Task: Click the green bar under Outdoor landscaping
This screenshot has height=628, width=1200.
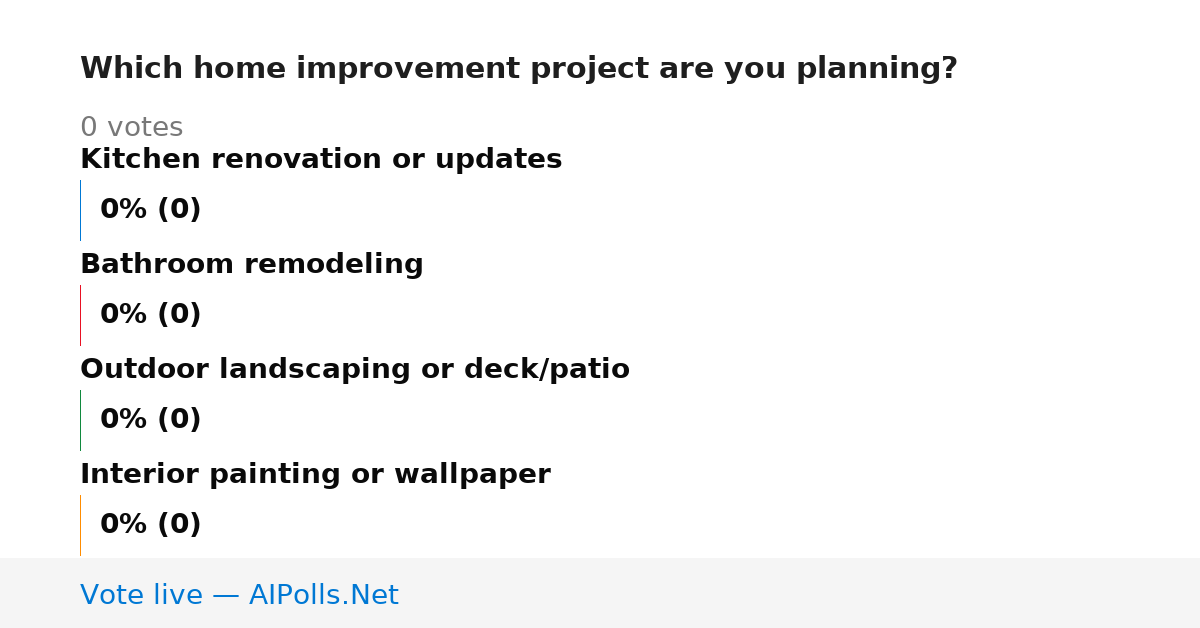Action: point(80,420)
